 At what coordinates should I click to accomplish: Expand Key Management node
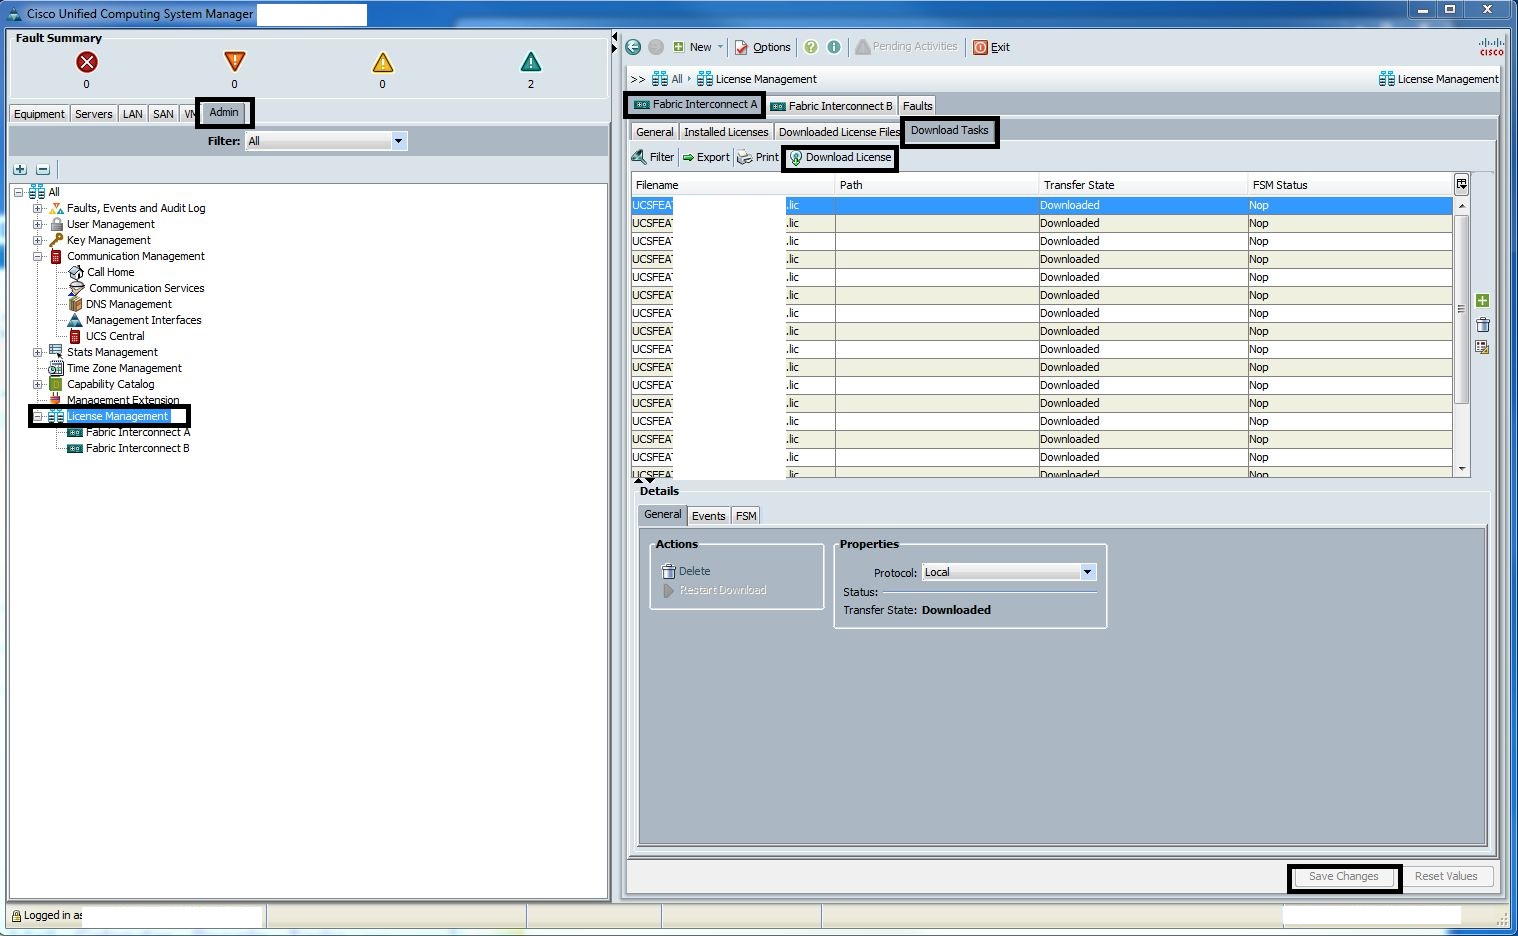pos(38,240)
